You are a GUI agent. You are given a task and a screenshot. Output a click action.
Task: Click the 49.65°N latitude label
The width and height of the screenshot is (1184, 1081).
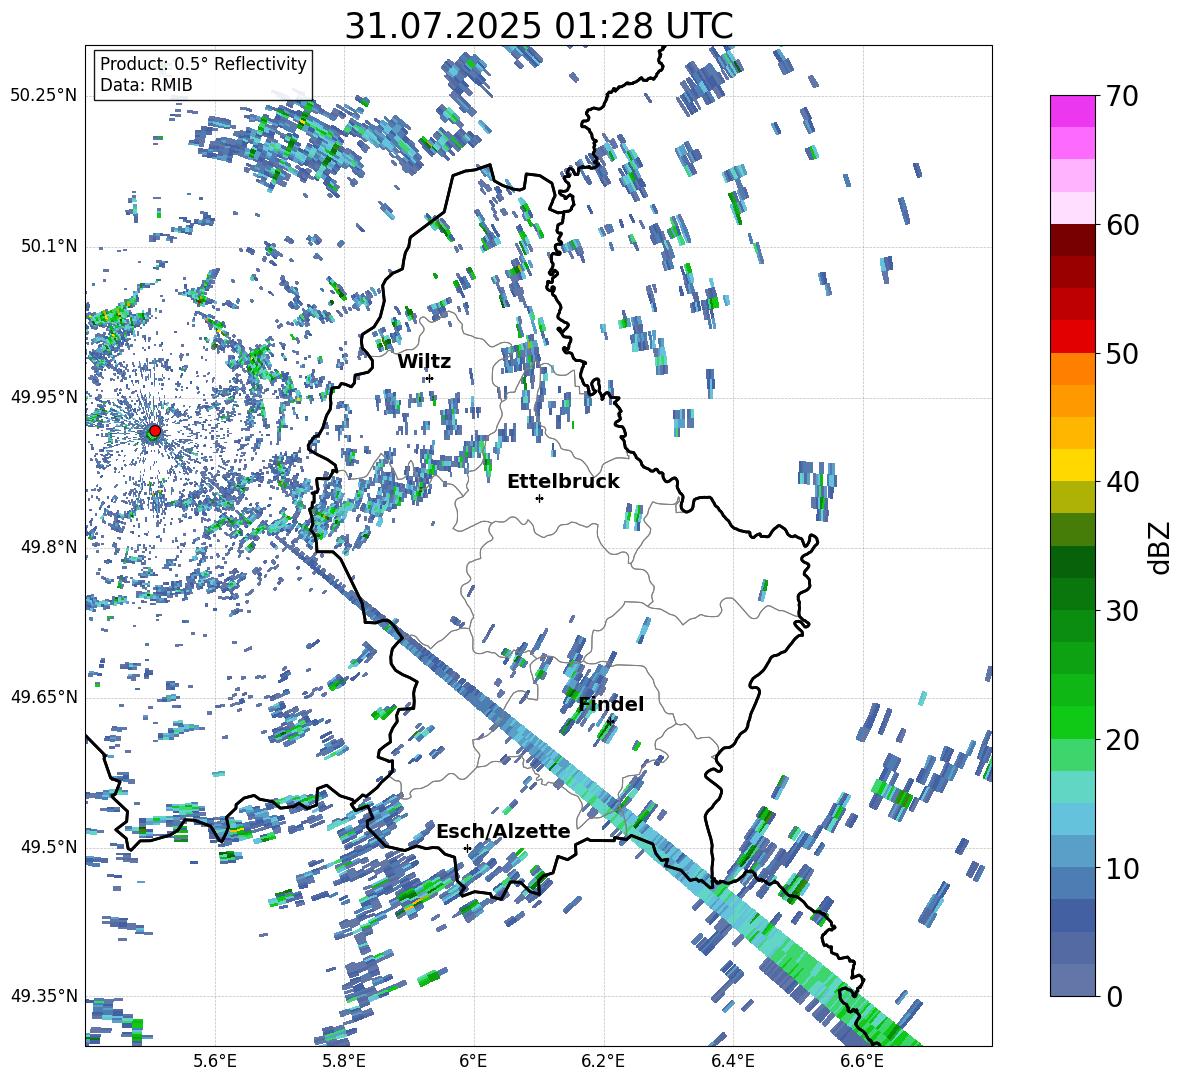(x=44, y=697)
